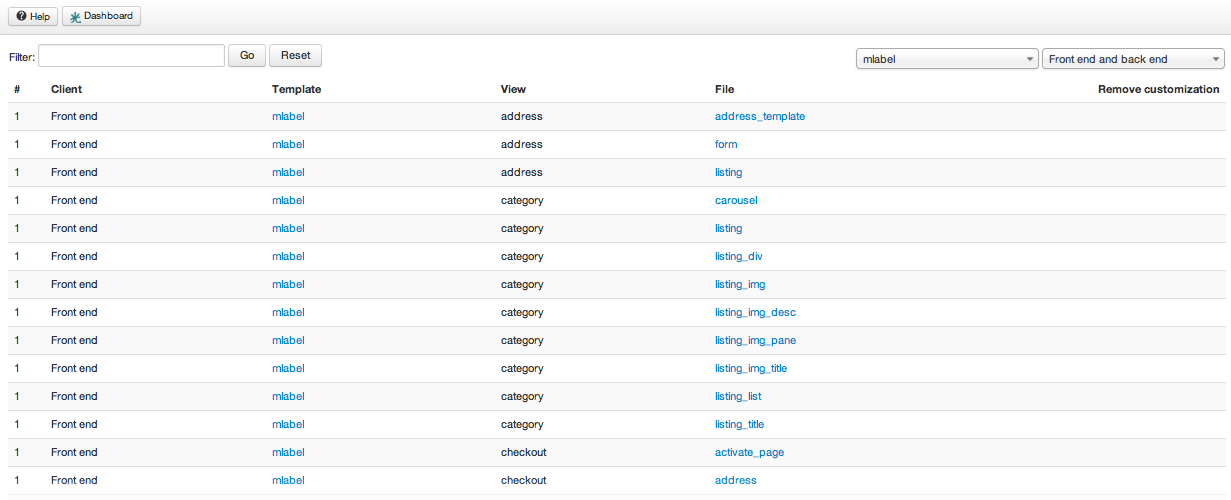This screenshot has height=500, width=1231.
Task: Open the address_template file link
Action: (760, 116)
